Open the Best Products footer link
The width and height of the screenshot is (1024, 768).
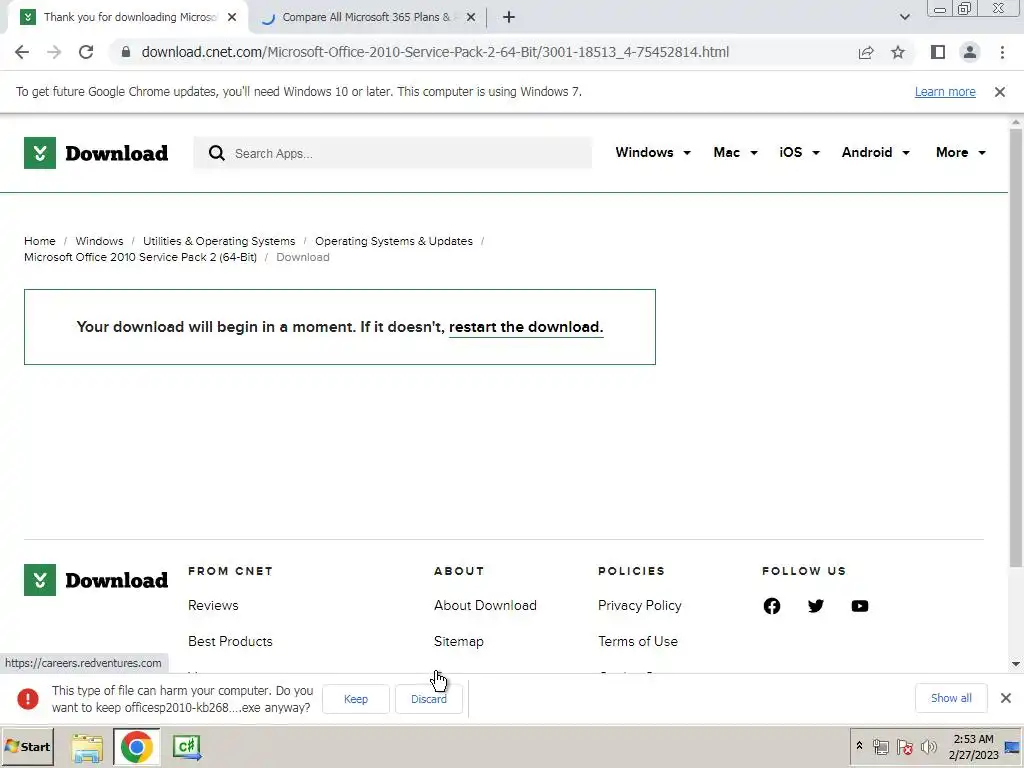pyautogui.click(x=230, y=641)
